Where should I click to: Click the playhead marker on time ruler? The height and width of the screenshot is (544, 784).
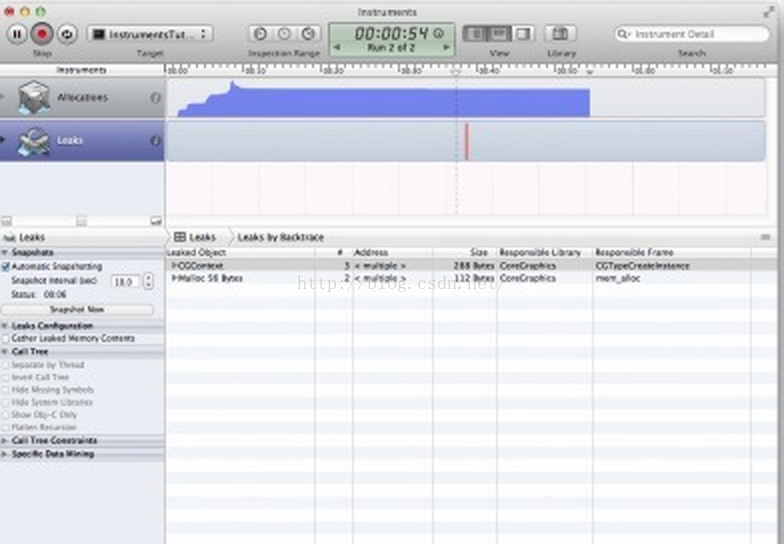(x=455, y=72)
